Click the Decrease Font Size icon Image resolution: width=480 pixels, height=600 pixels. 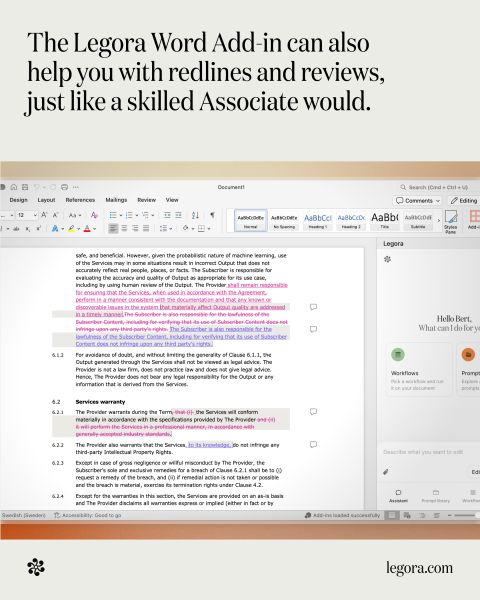(56, 215)
